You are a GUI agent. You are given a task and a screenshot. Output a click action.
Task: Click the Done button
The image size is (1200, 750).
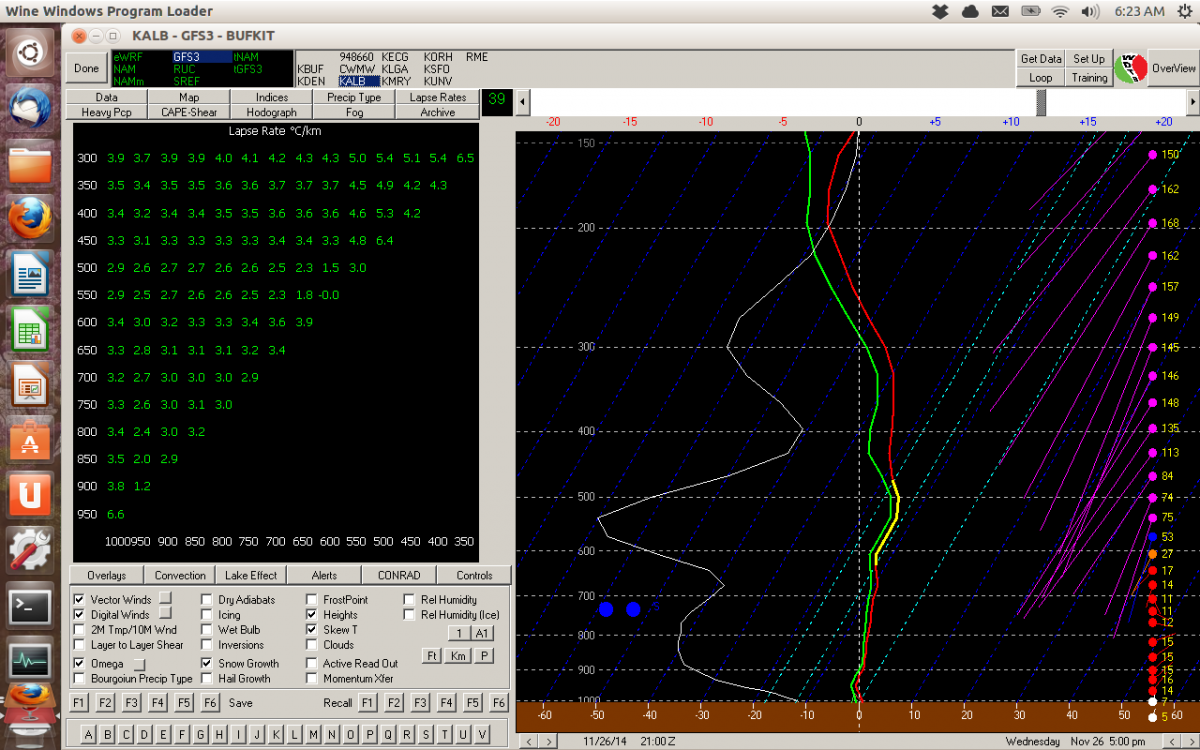click(x=87, y=68)
